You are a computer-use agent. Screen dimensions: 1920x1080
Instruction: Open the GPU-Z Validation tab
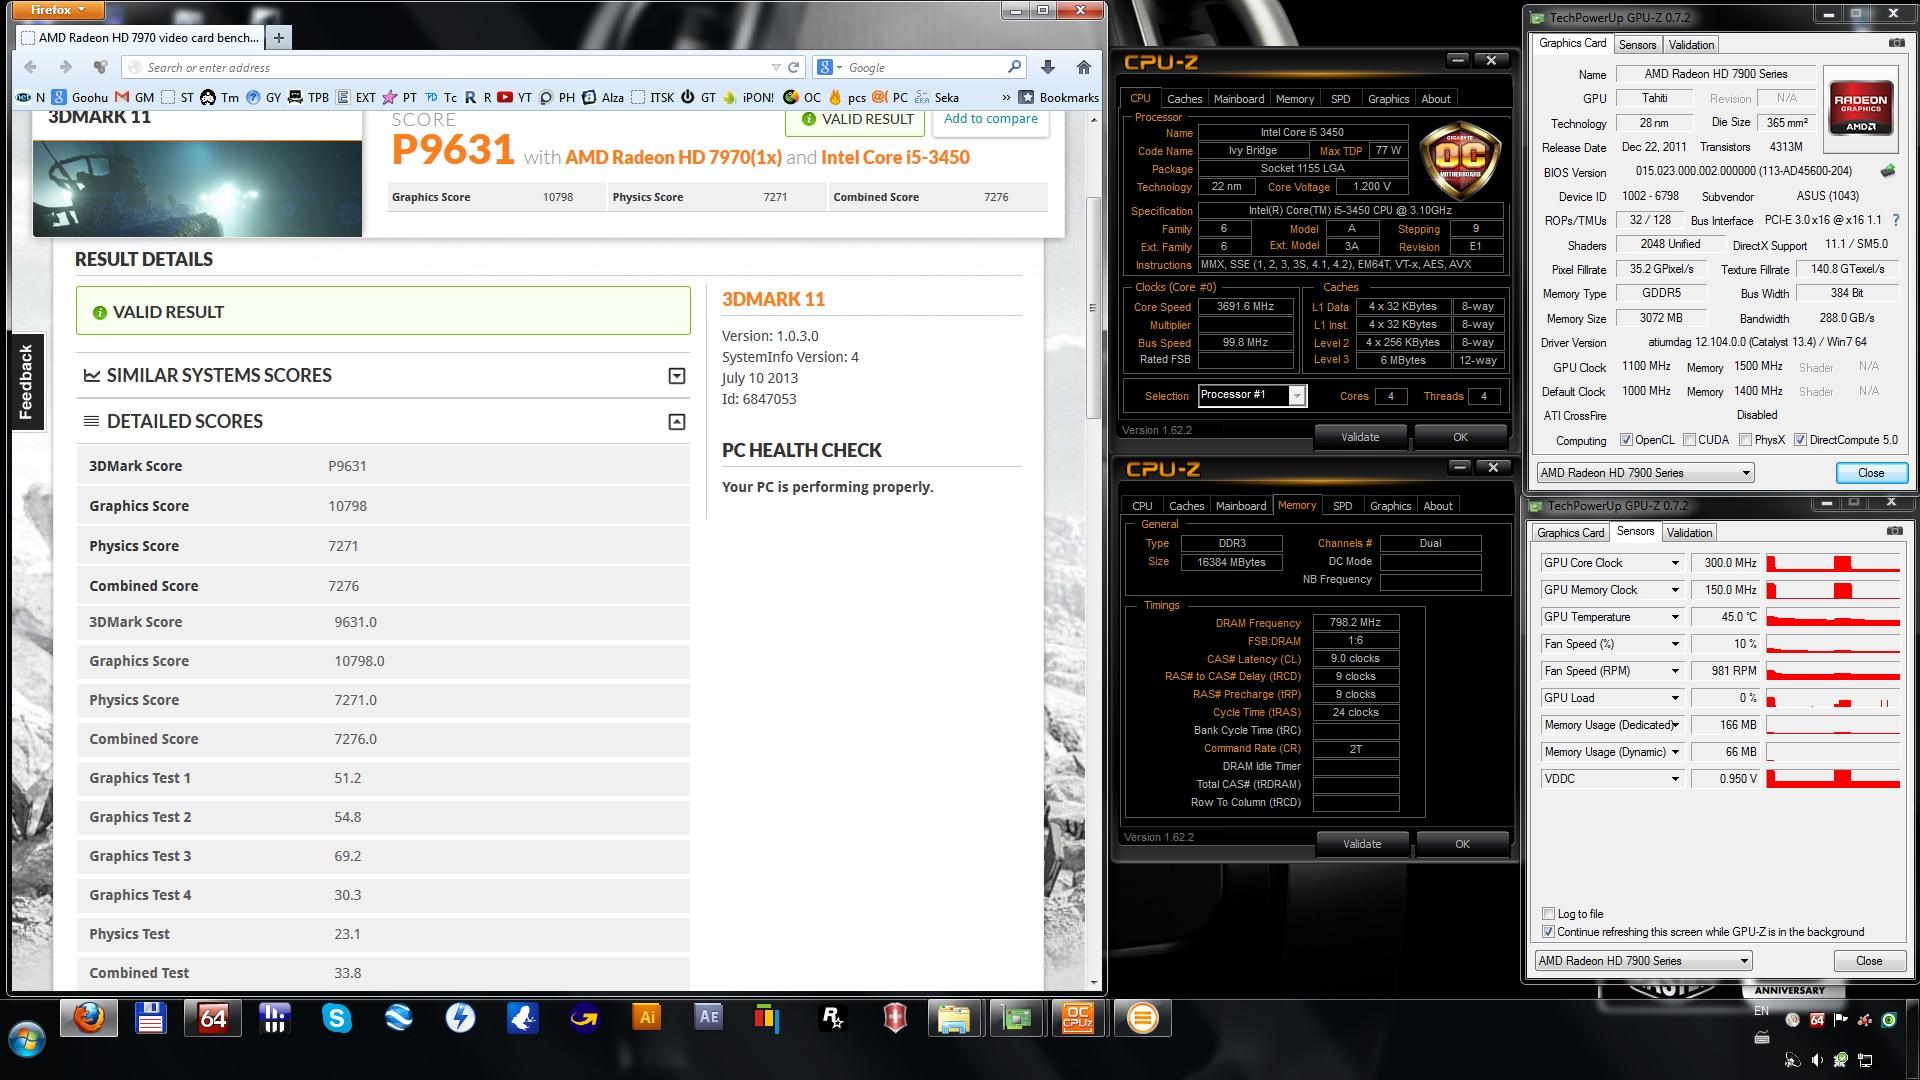[1691, 44]
